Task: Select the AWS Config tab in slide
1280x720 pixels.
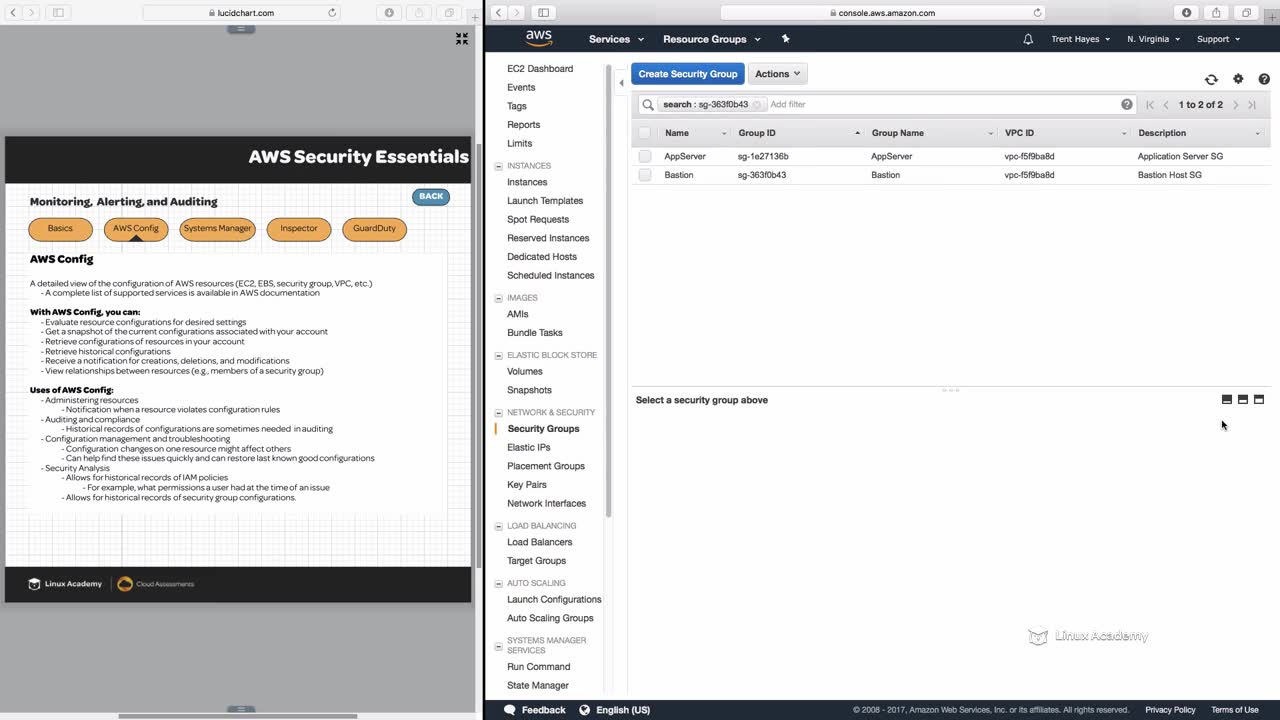Action: (x=136, y=229)
